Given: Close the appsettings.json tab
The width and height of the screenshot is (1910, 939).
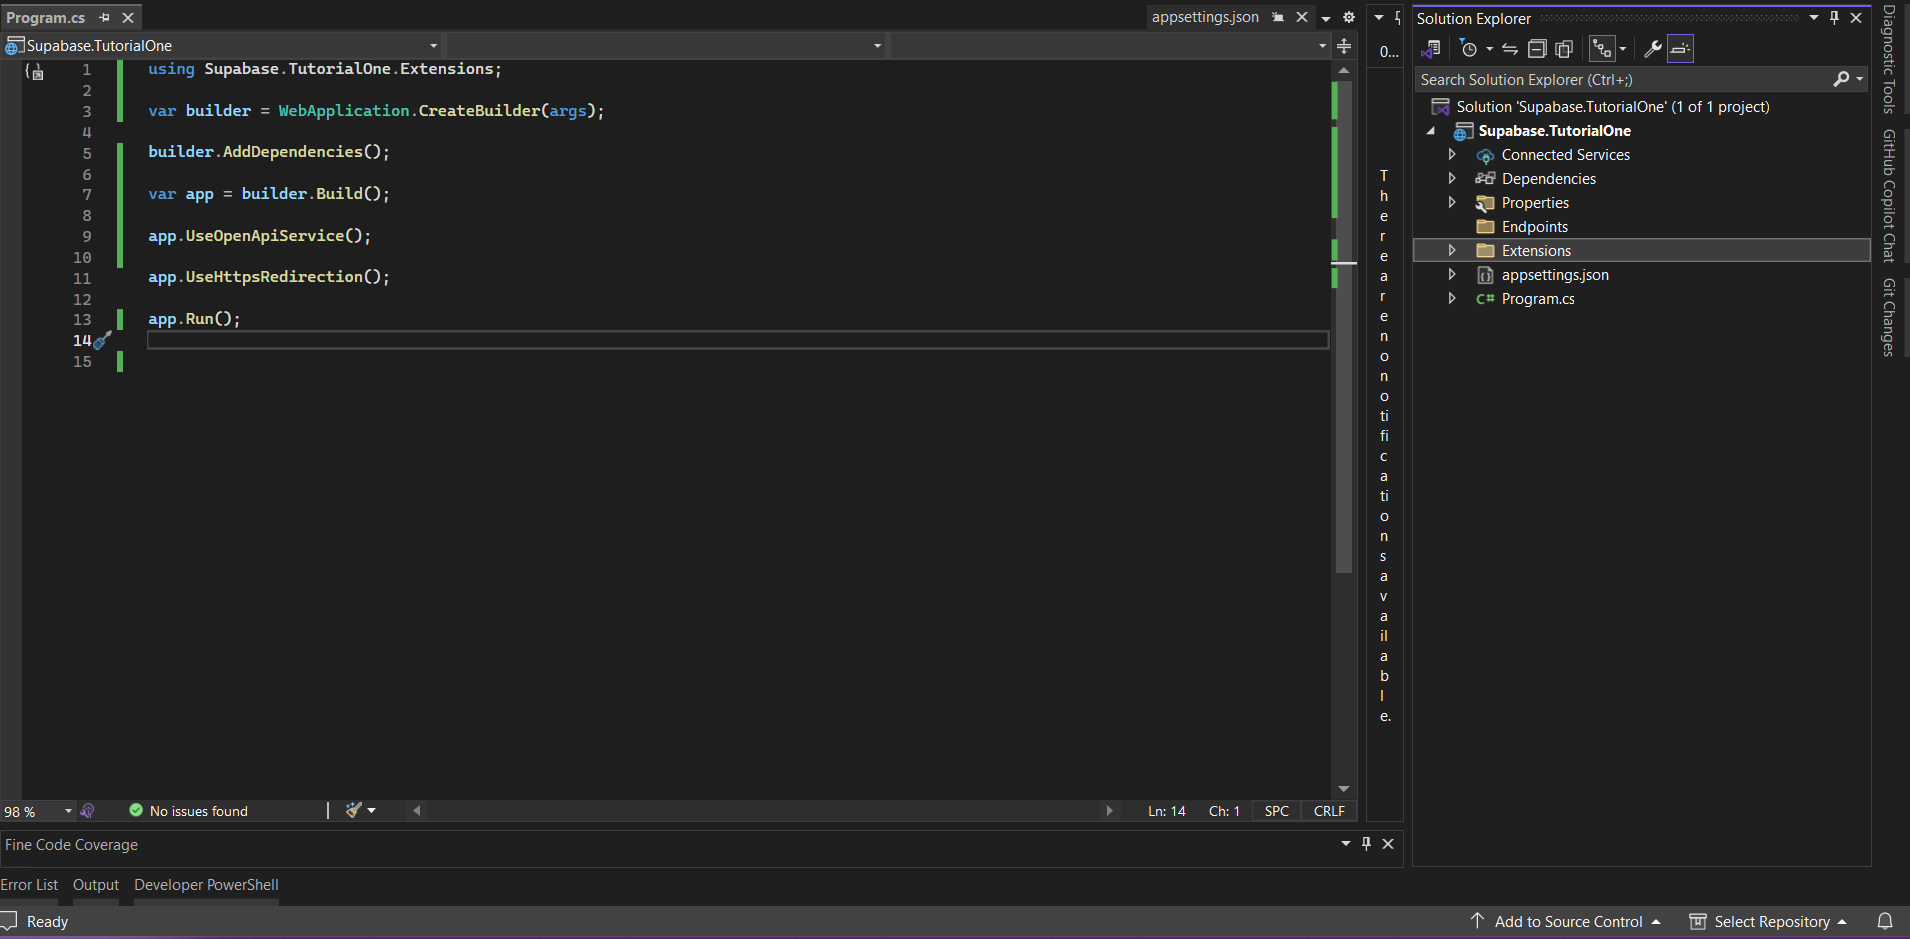Looking at the screenshot, I should (1302, 17).
